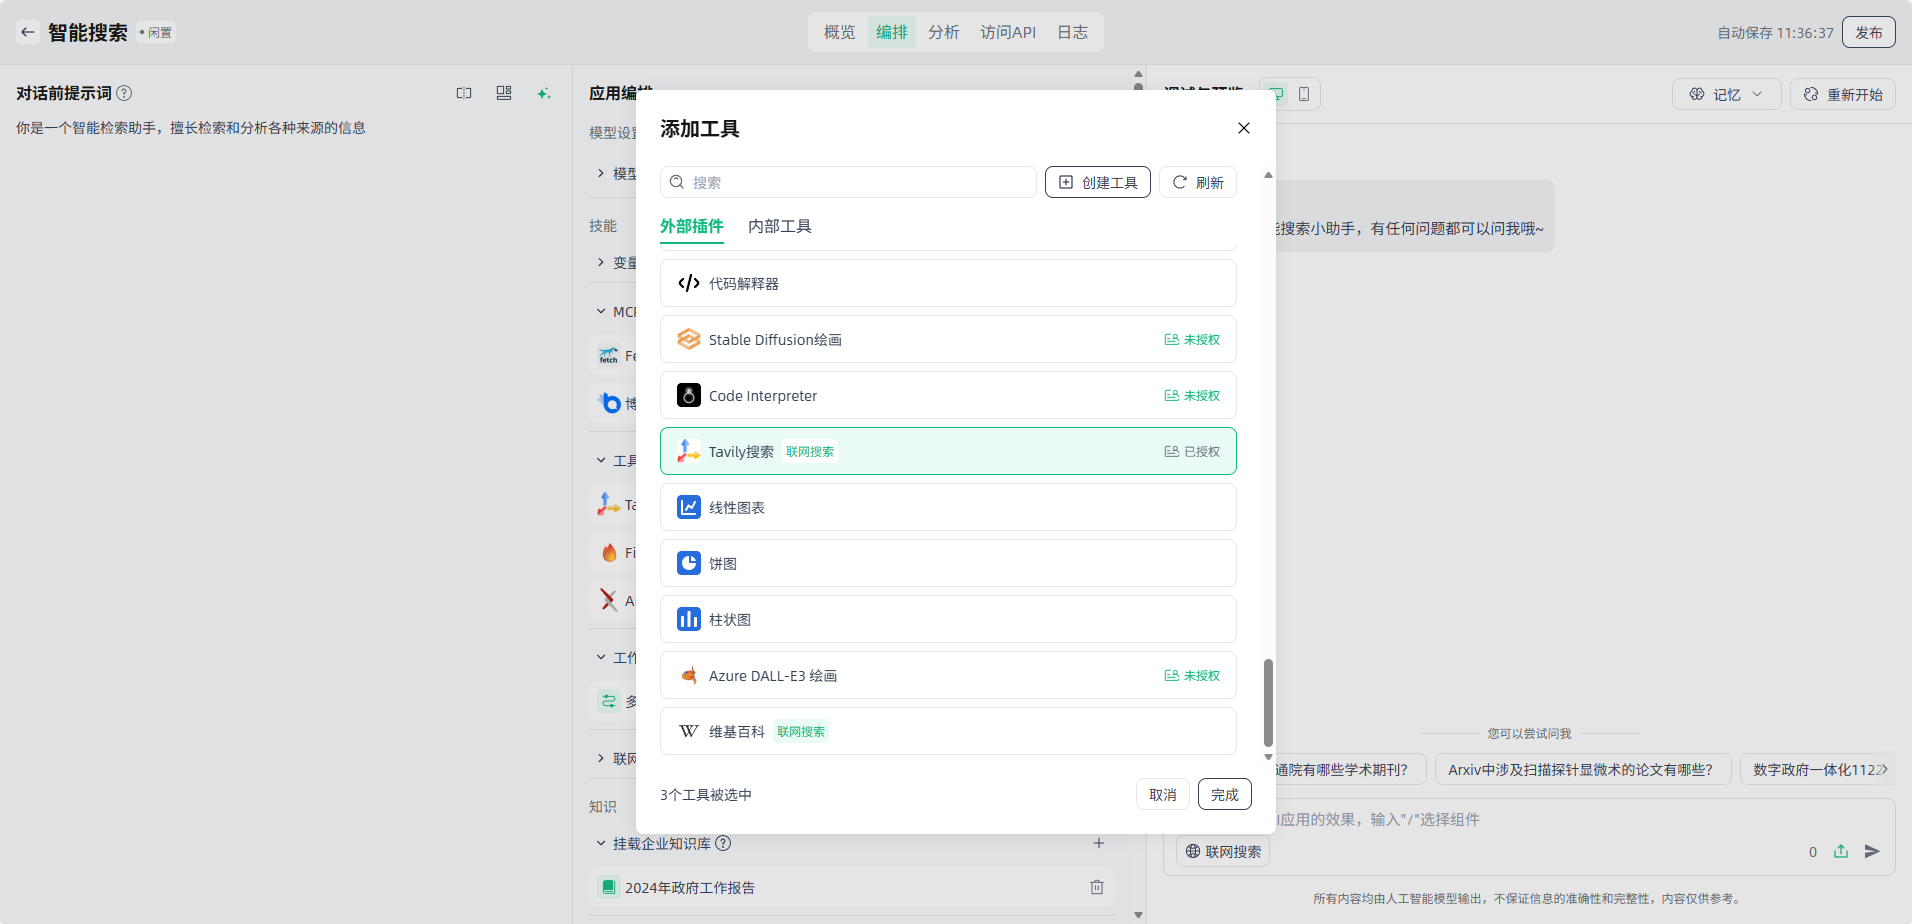Open the 记忆 dropdown

(x=1726, y=94)
